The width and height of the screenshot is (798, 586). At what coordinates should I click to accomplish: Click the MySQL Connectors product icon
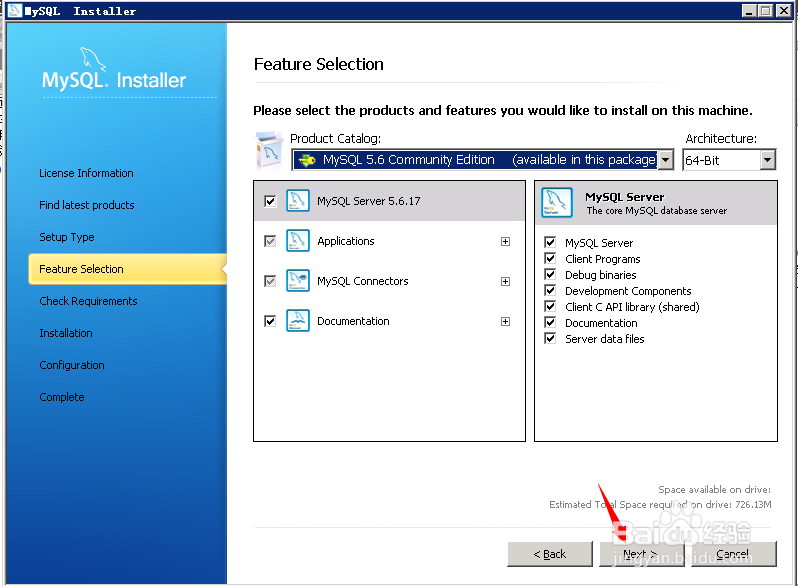point(298,281)
